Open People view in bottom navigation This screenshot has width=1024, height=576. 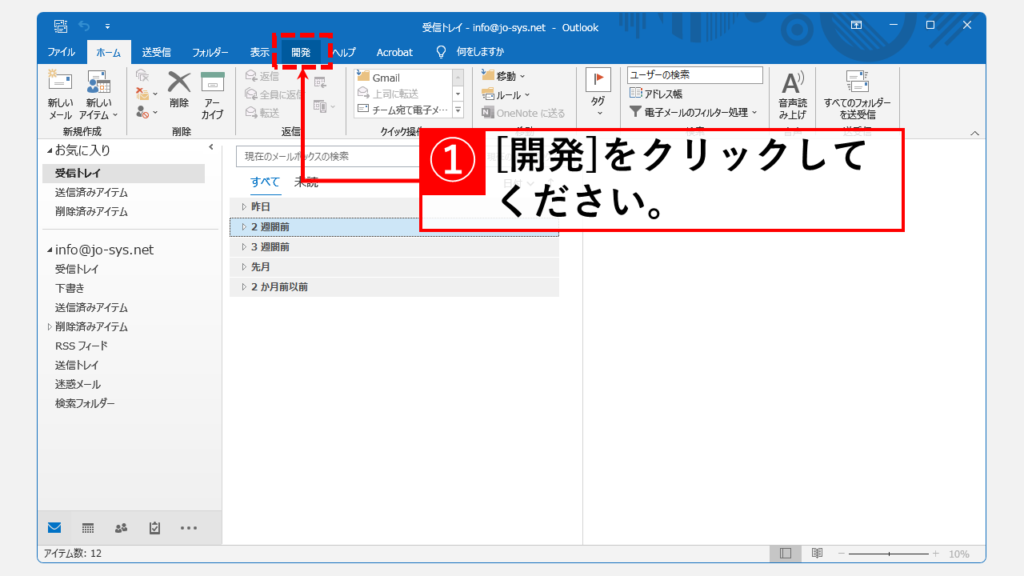121,527
